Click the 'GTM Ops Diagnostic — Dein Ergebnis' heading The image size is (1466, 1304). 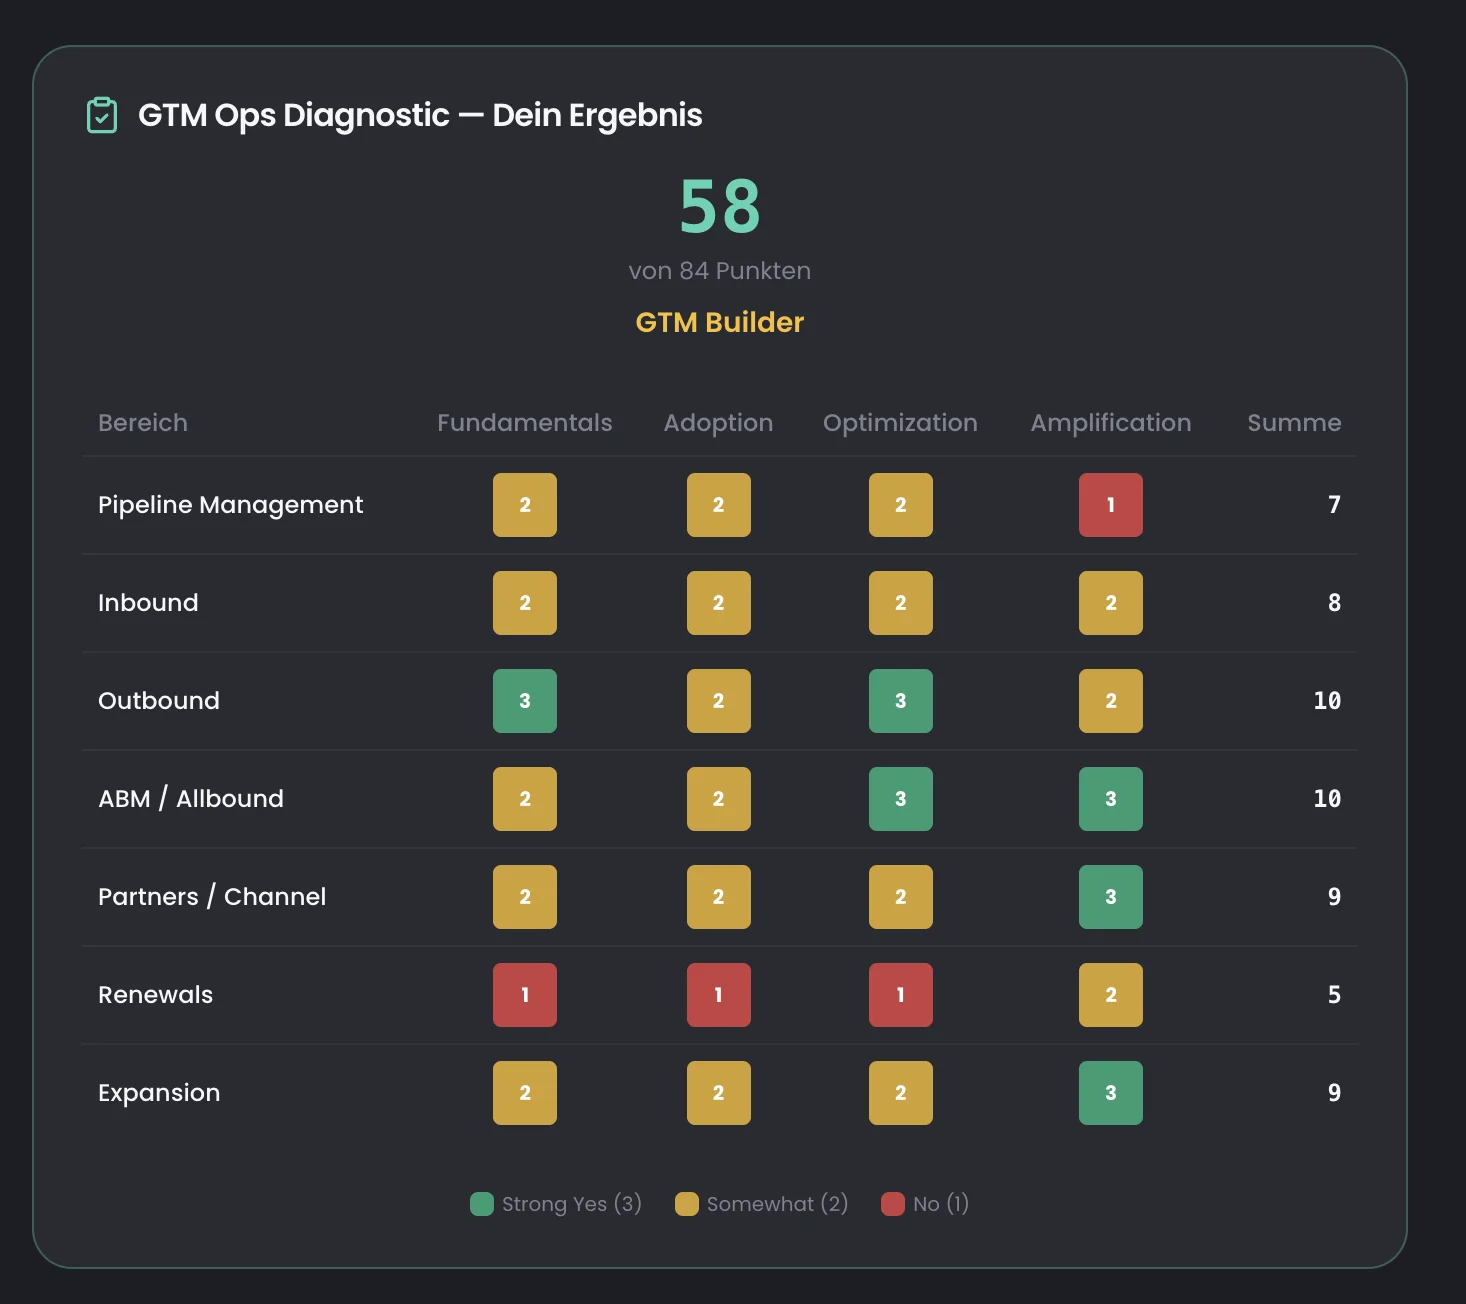point(420,116)
